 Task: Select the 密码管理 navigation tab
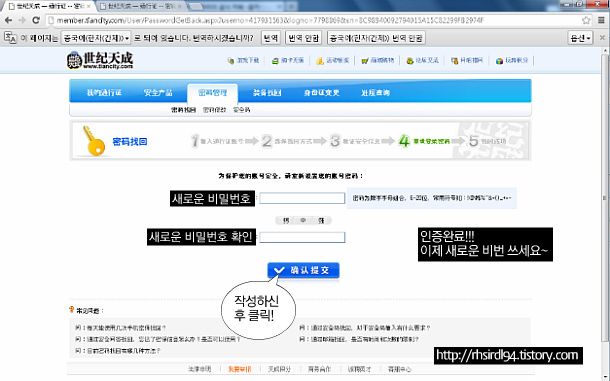(x=212, y=93)
